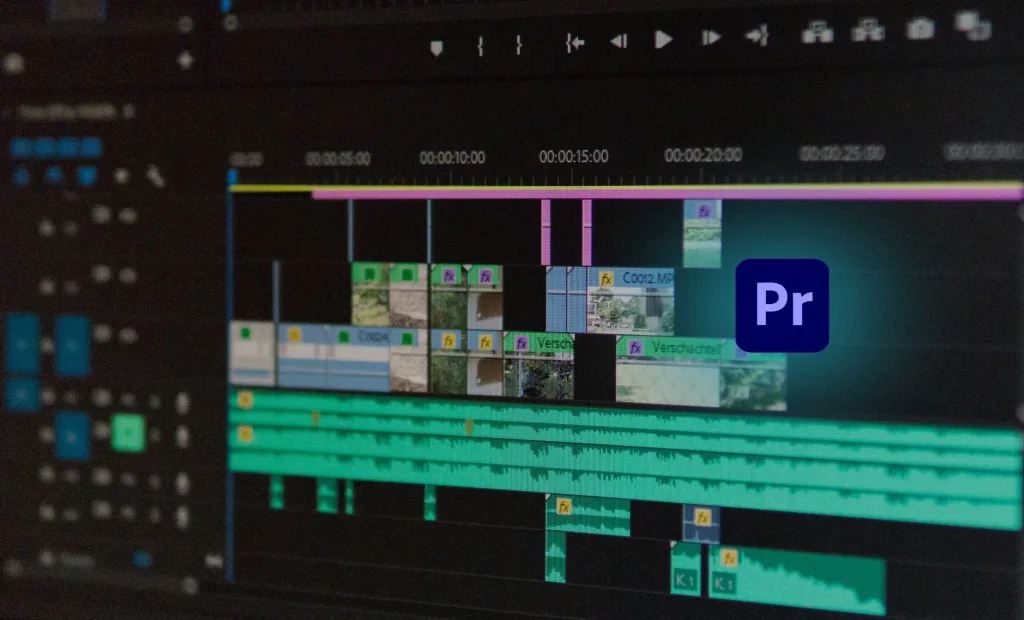Screen dimensions: 1024x620
Task: Click the 00:00:15:00 mark on the time ruler
Action: pyautogui.click(x=573, y=156)
